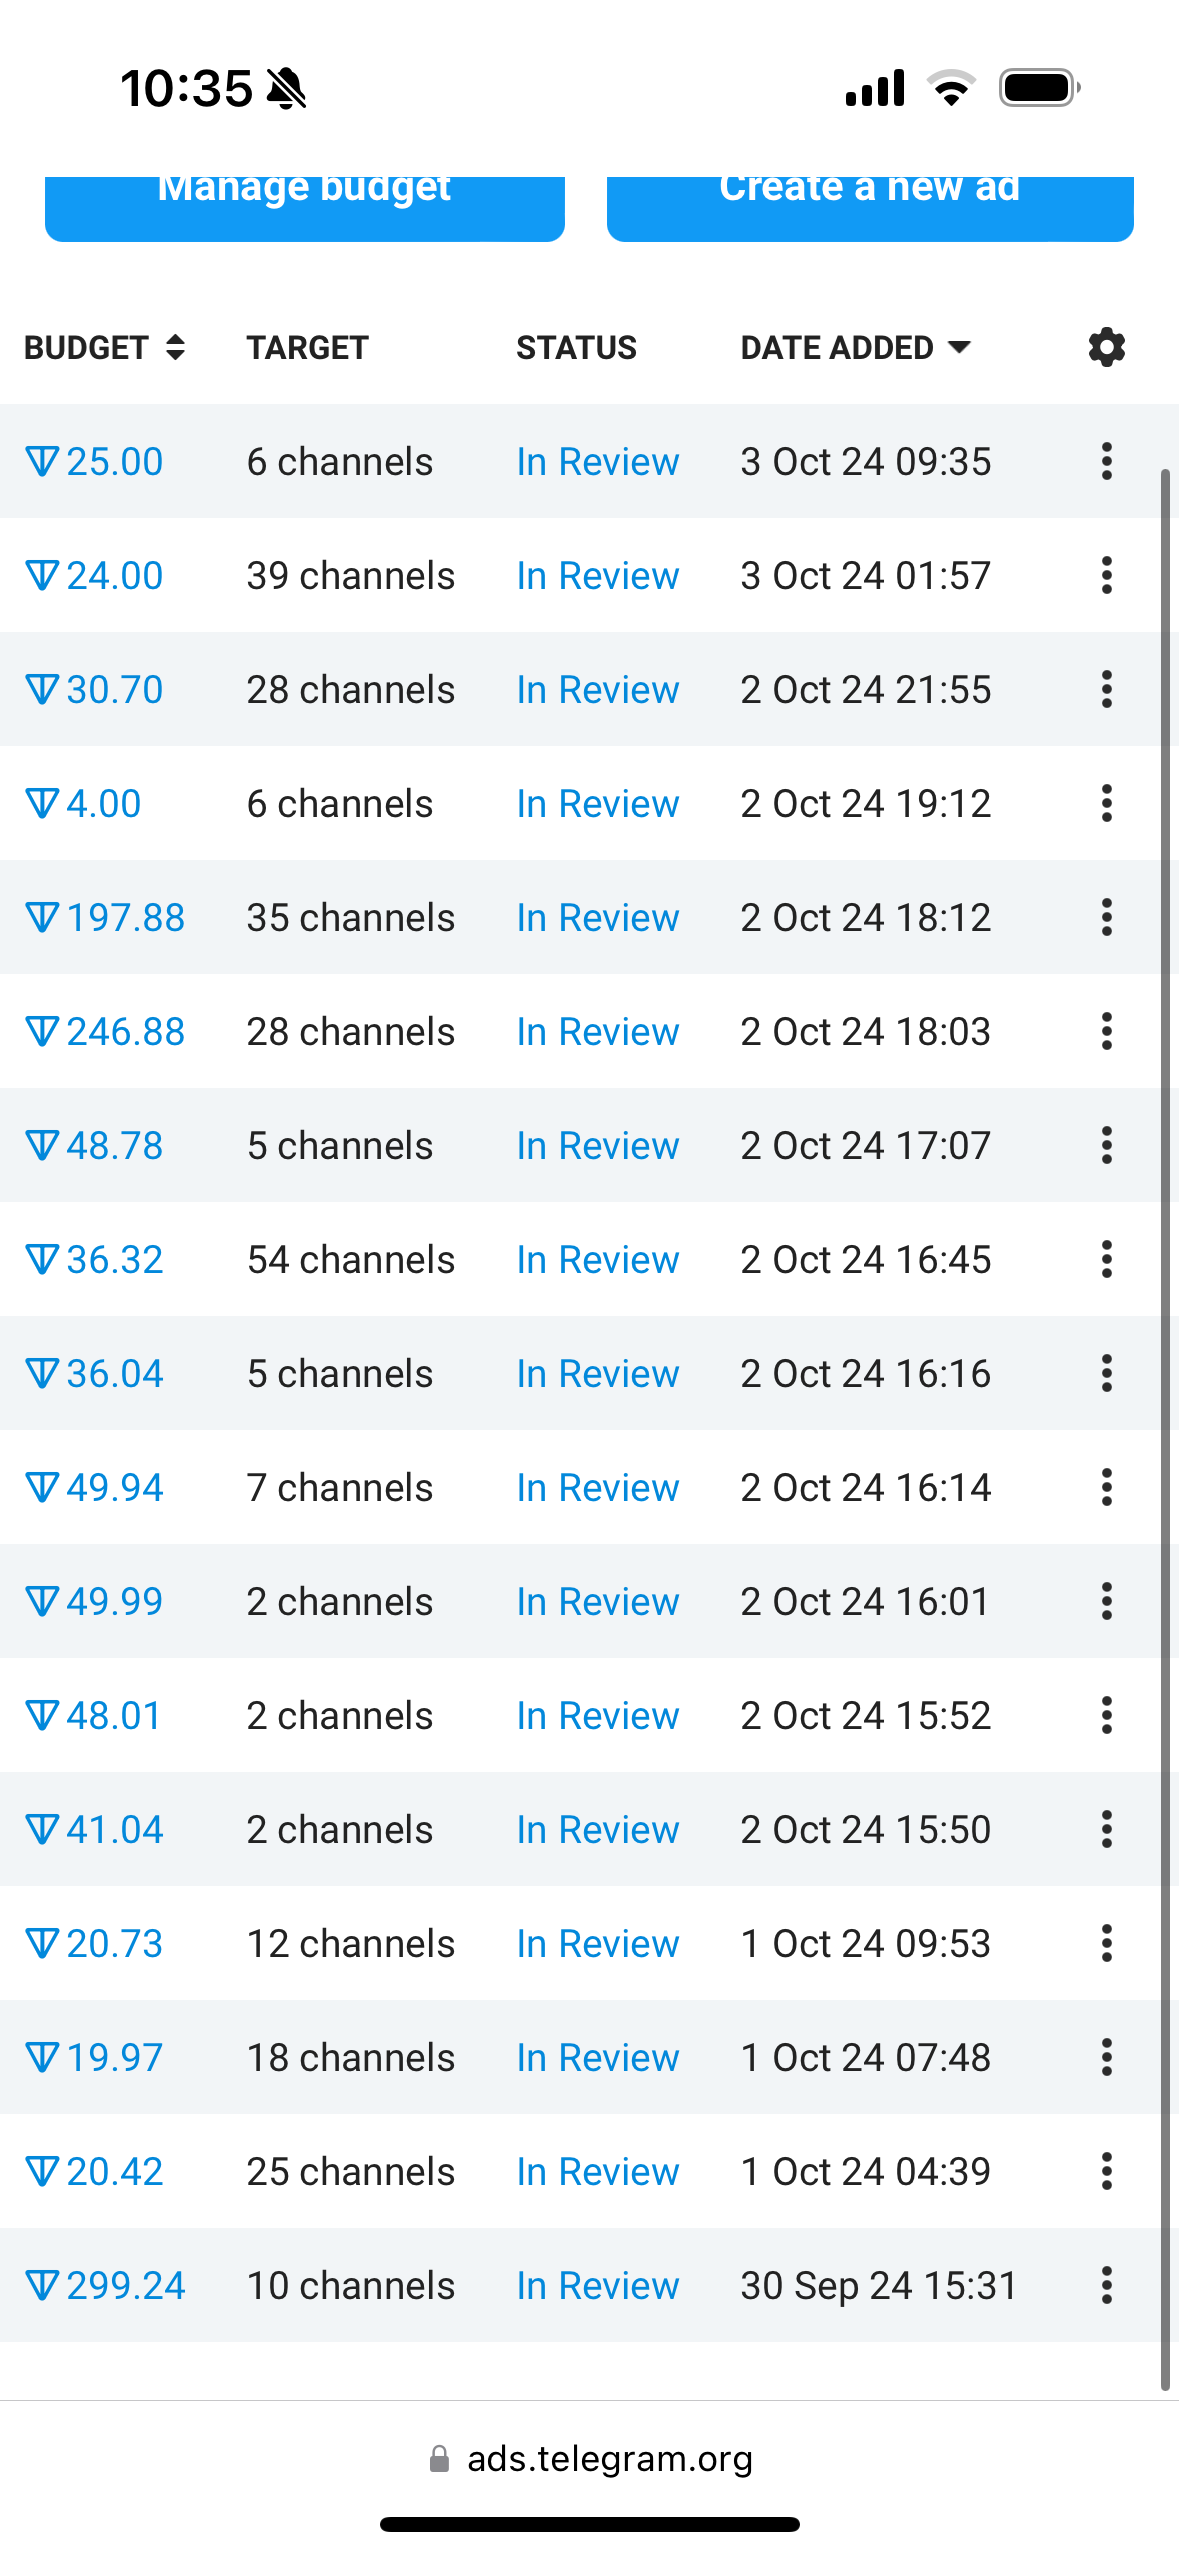Viewport: 1179px width, 2556px height.
Task: Click the vertical page scrollbar
Action: tap(1165, 1430)
